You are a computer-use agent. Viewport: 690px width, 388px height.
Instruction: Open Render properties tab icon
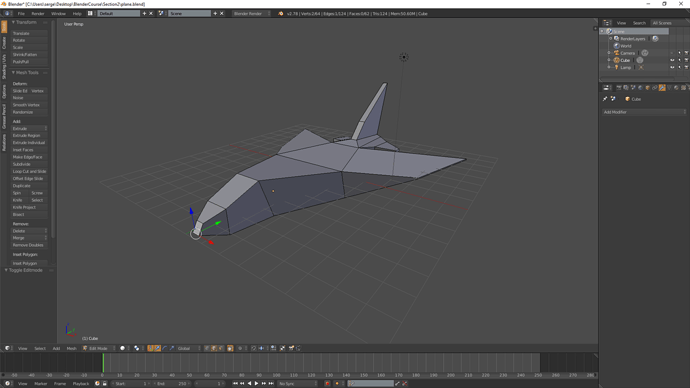coord(619,88)
